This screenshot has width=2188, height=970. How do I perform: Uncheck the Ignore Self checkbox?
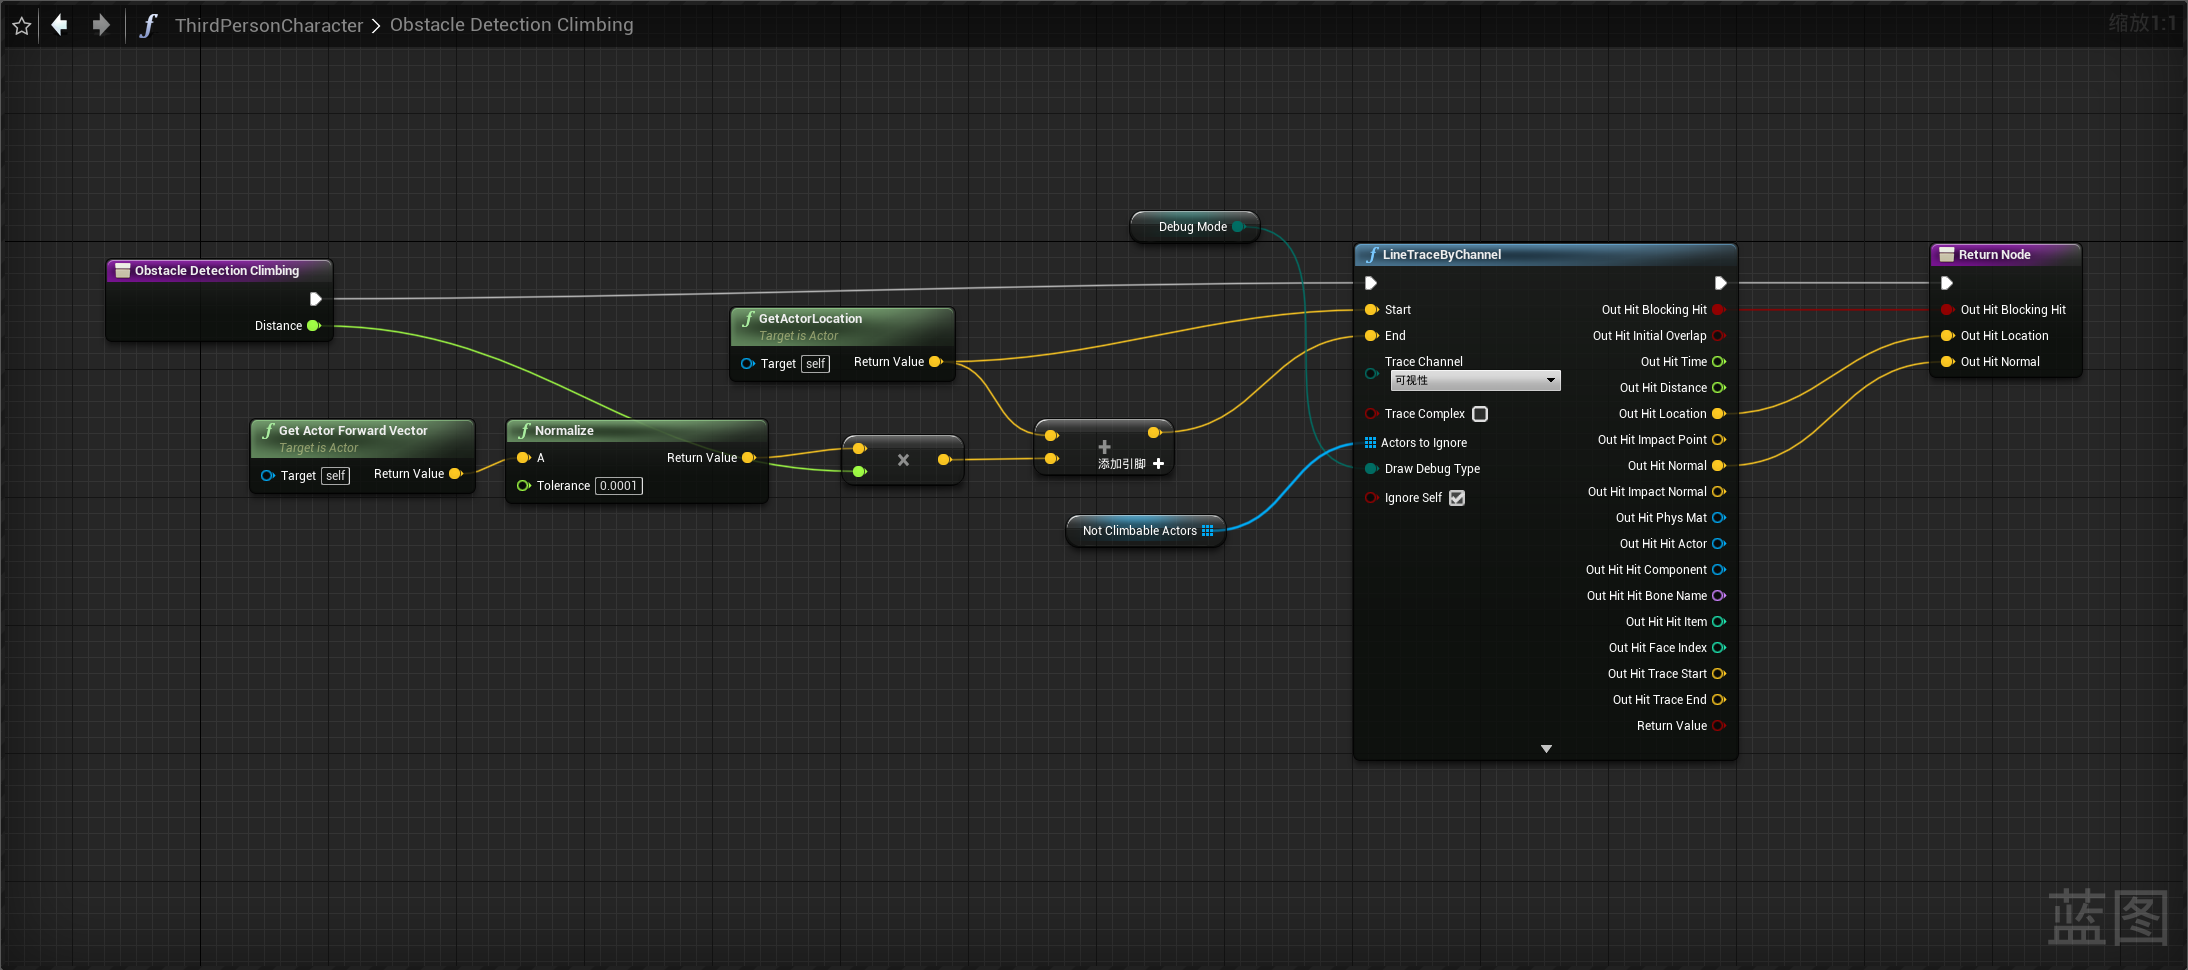[1457, 498]
